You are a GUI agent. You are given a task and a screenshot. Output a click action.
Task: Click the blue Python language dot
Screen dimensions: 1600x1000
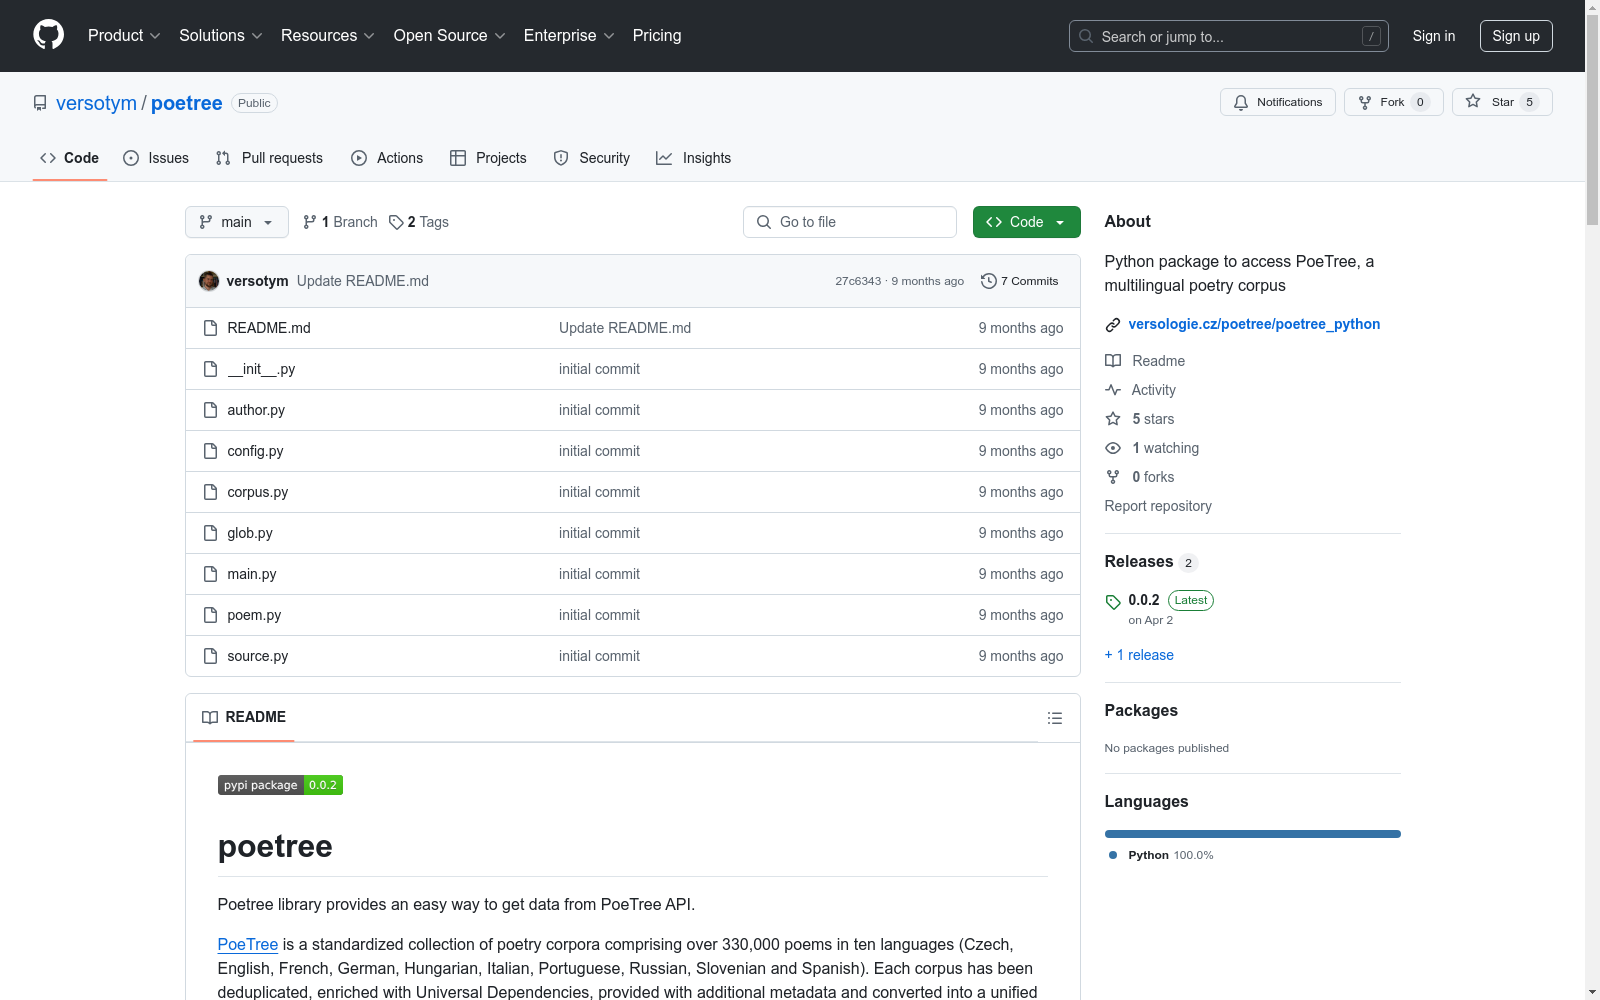[1113, 855]
